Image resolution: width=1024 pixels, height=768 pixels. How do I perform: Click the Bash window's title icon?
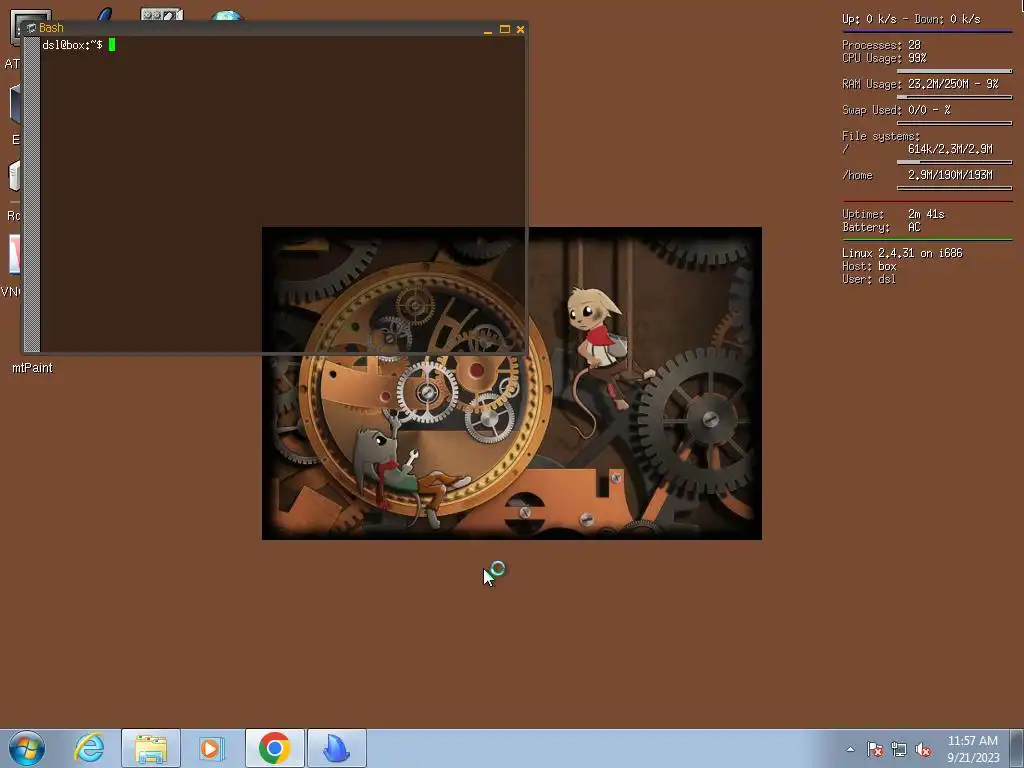[x=31, y=28]
